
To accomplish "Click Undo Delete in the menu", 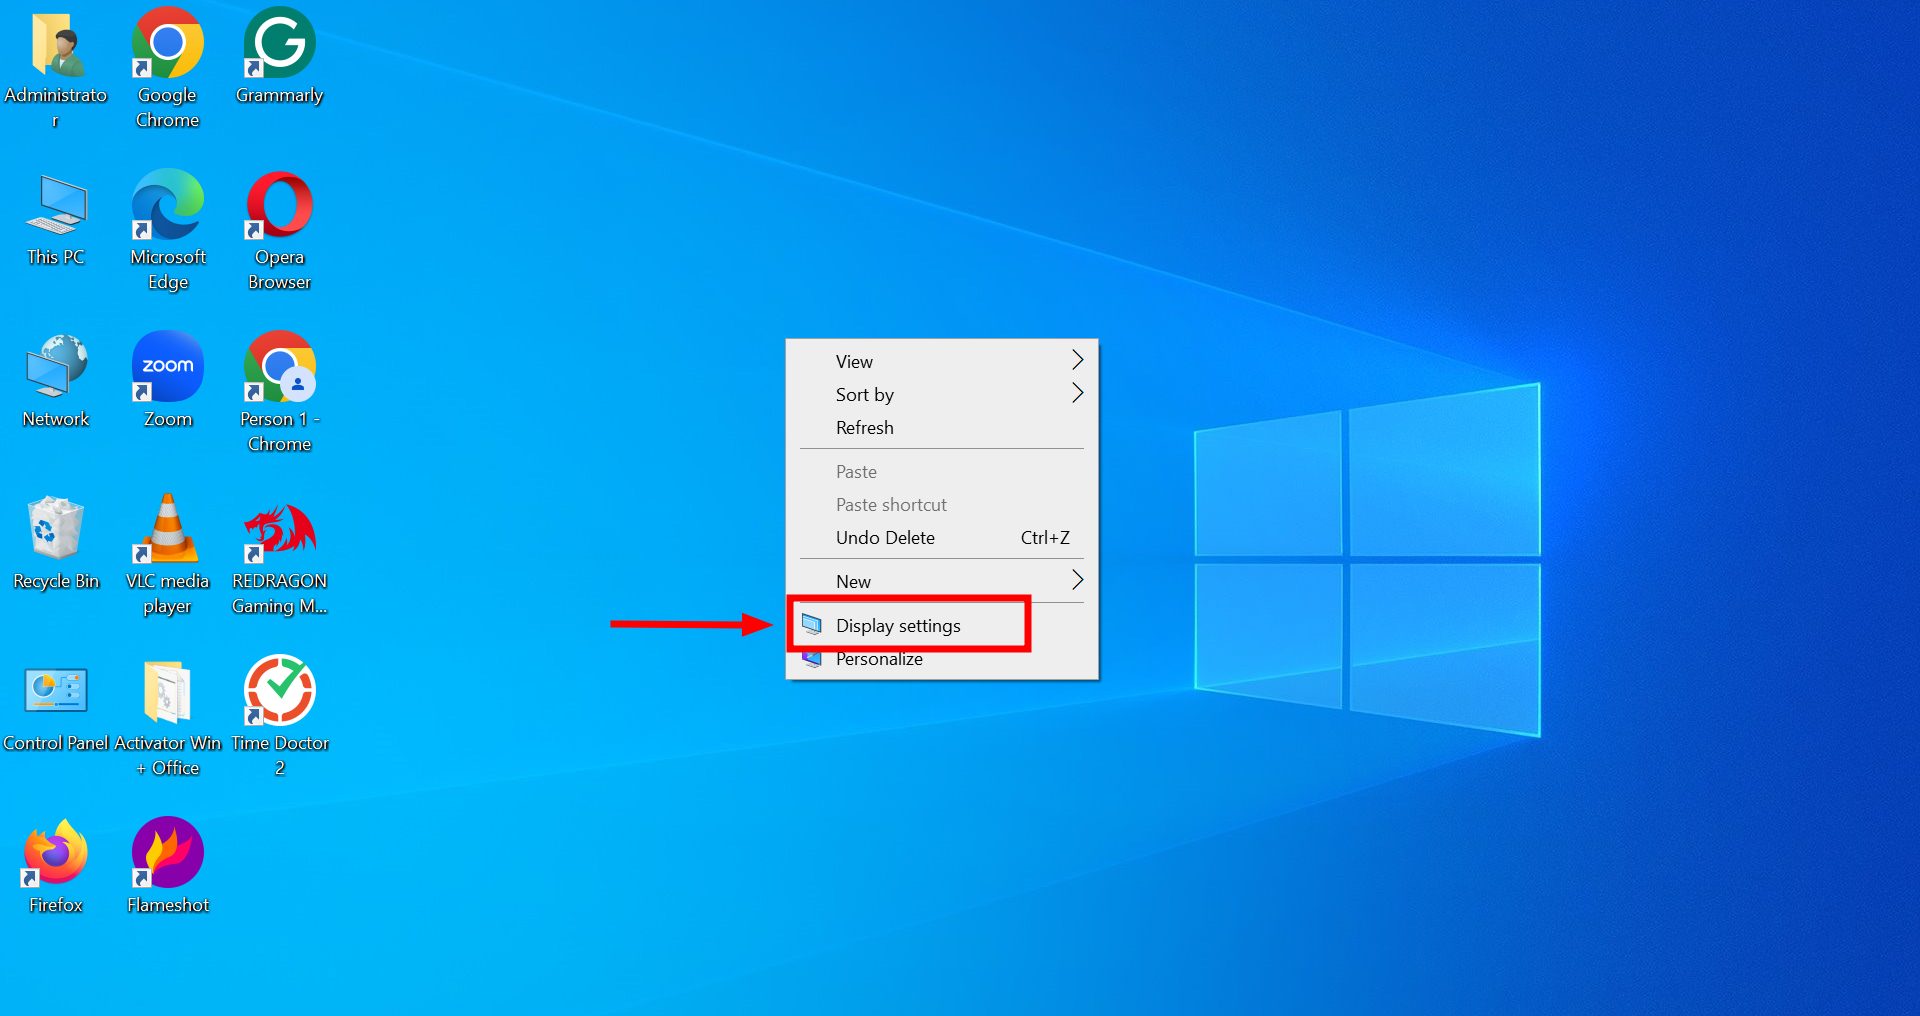I will pos(884,537).
